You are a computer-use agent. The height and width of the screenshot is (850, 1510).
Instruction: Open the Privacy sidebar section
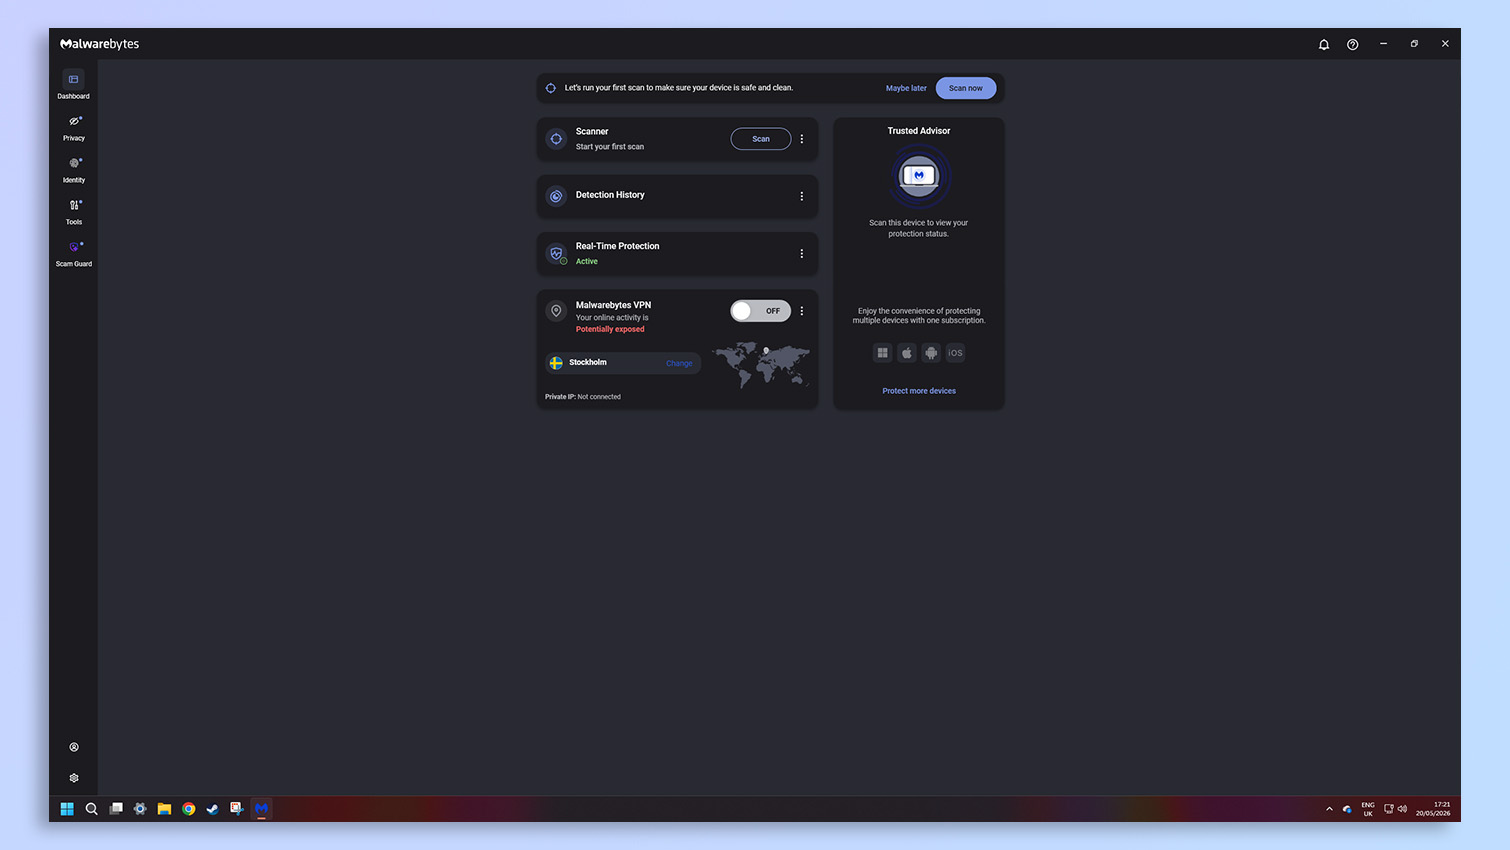(x=74, y=127)
